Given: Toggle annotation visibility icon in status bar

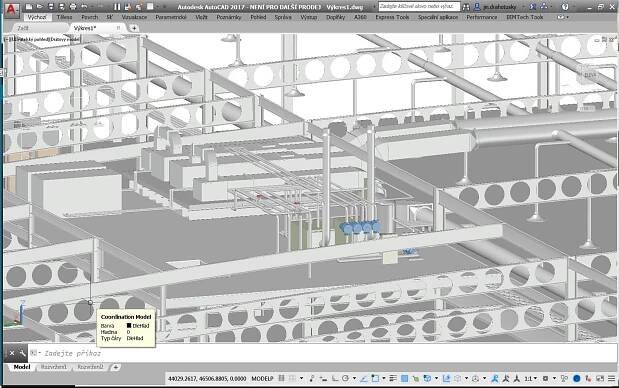Looking at the screenshot, I should (x=495, y=379).
